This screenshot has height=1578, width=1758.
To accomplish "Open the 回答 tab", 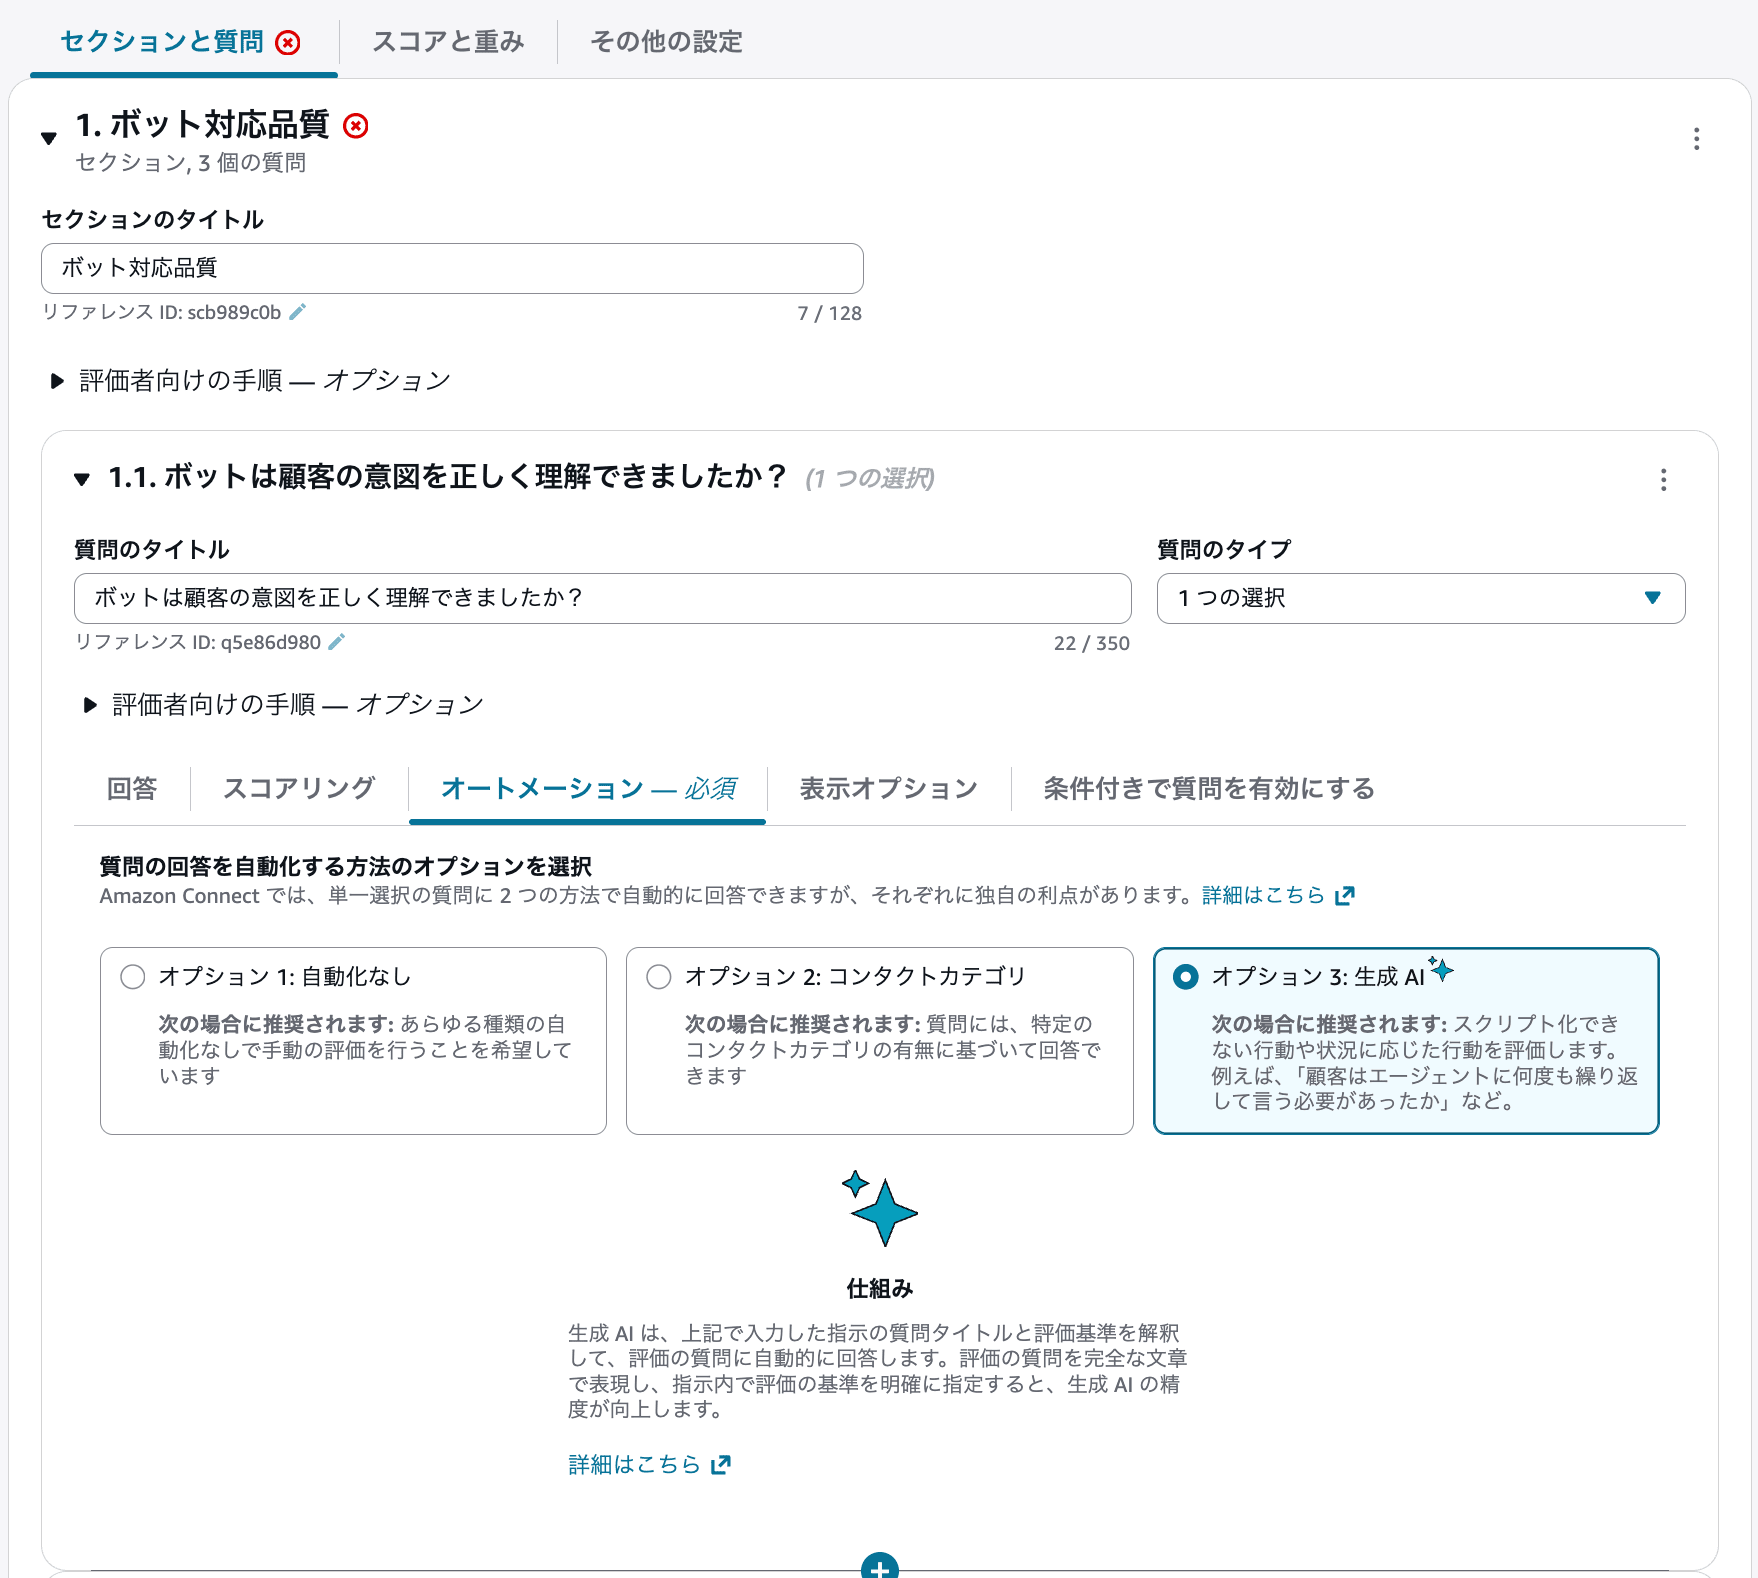I will click(132, 789).
